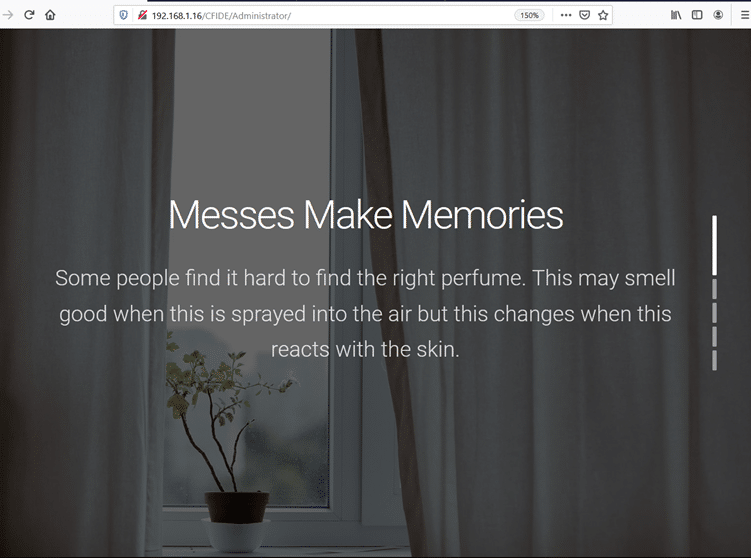The height and width of the screenshot is (558, 751).
Task: Open the hamburger application menu
Action: [741, 15]
